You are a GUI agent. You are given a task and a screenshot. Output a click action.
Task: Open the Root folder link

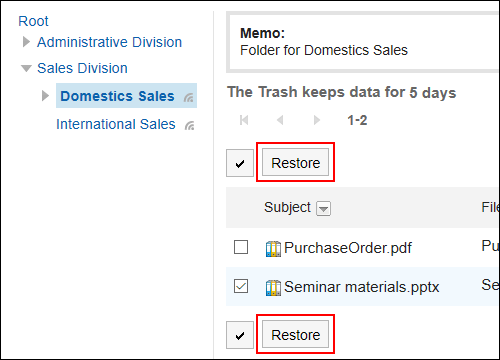pyautogui.click(x=33, y=21)
